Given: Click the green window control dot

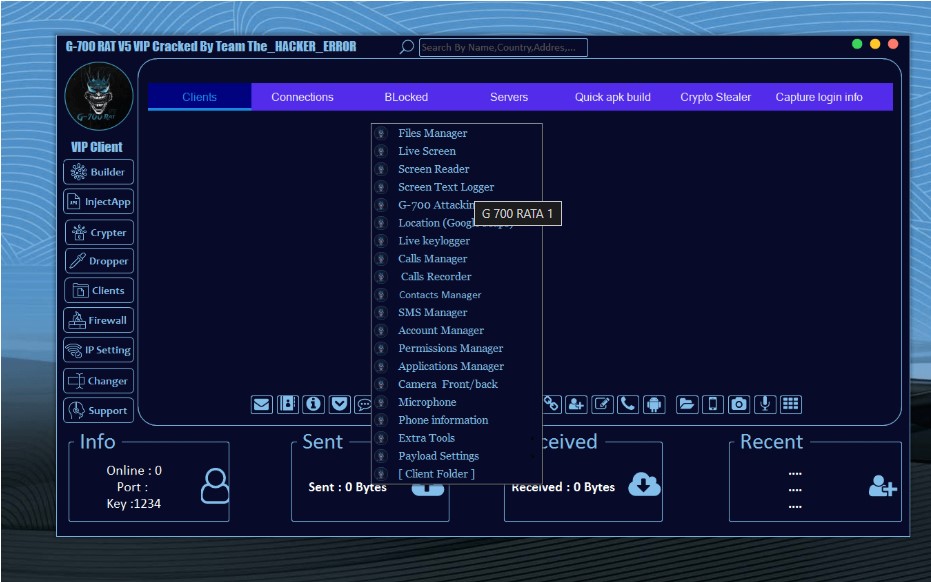Looking at the screenshot, I should pyautogui.click(x=857, y=44).
